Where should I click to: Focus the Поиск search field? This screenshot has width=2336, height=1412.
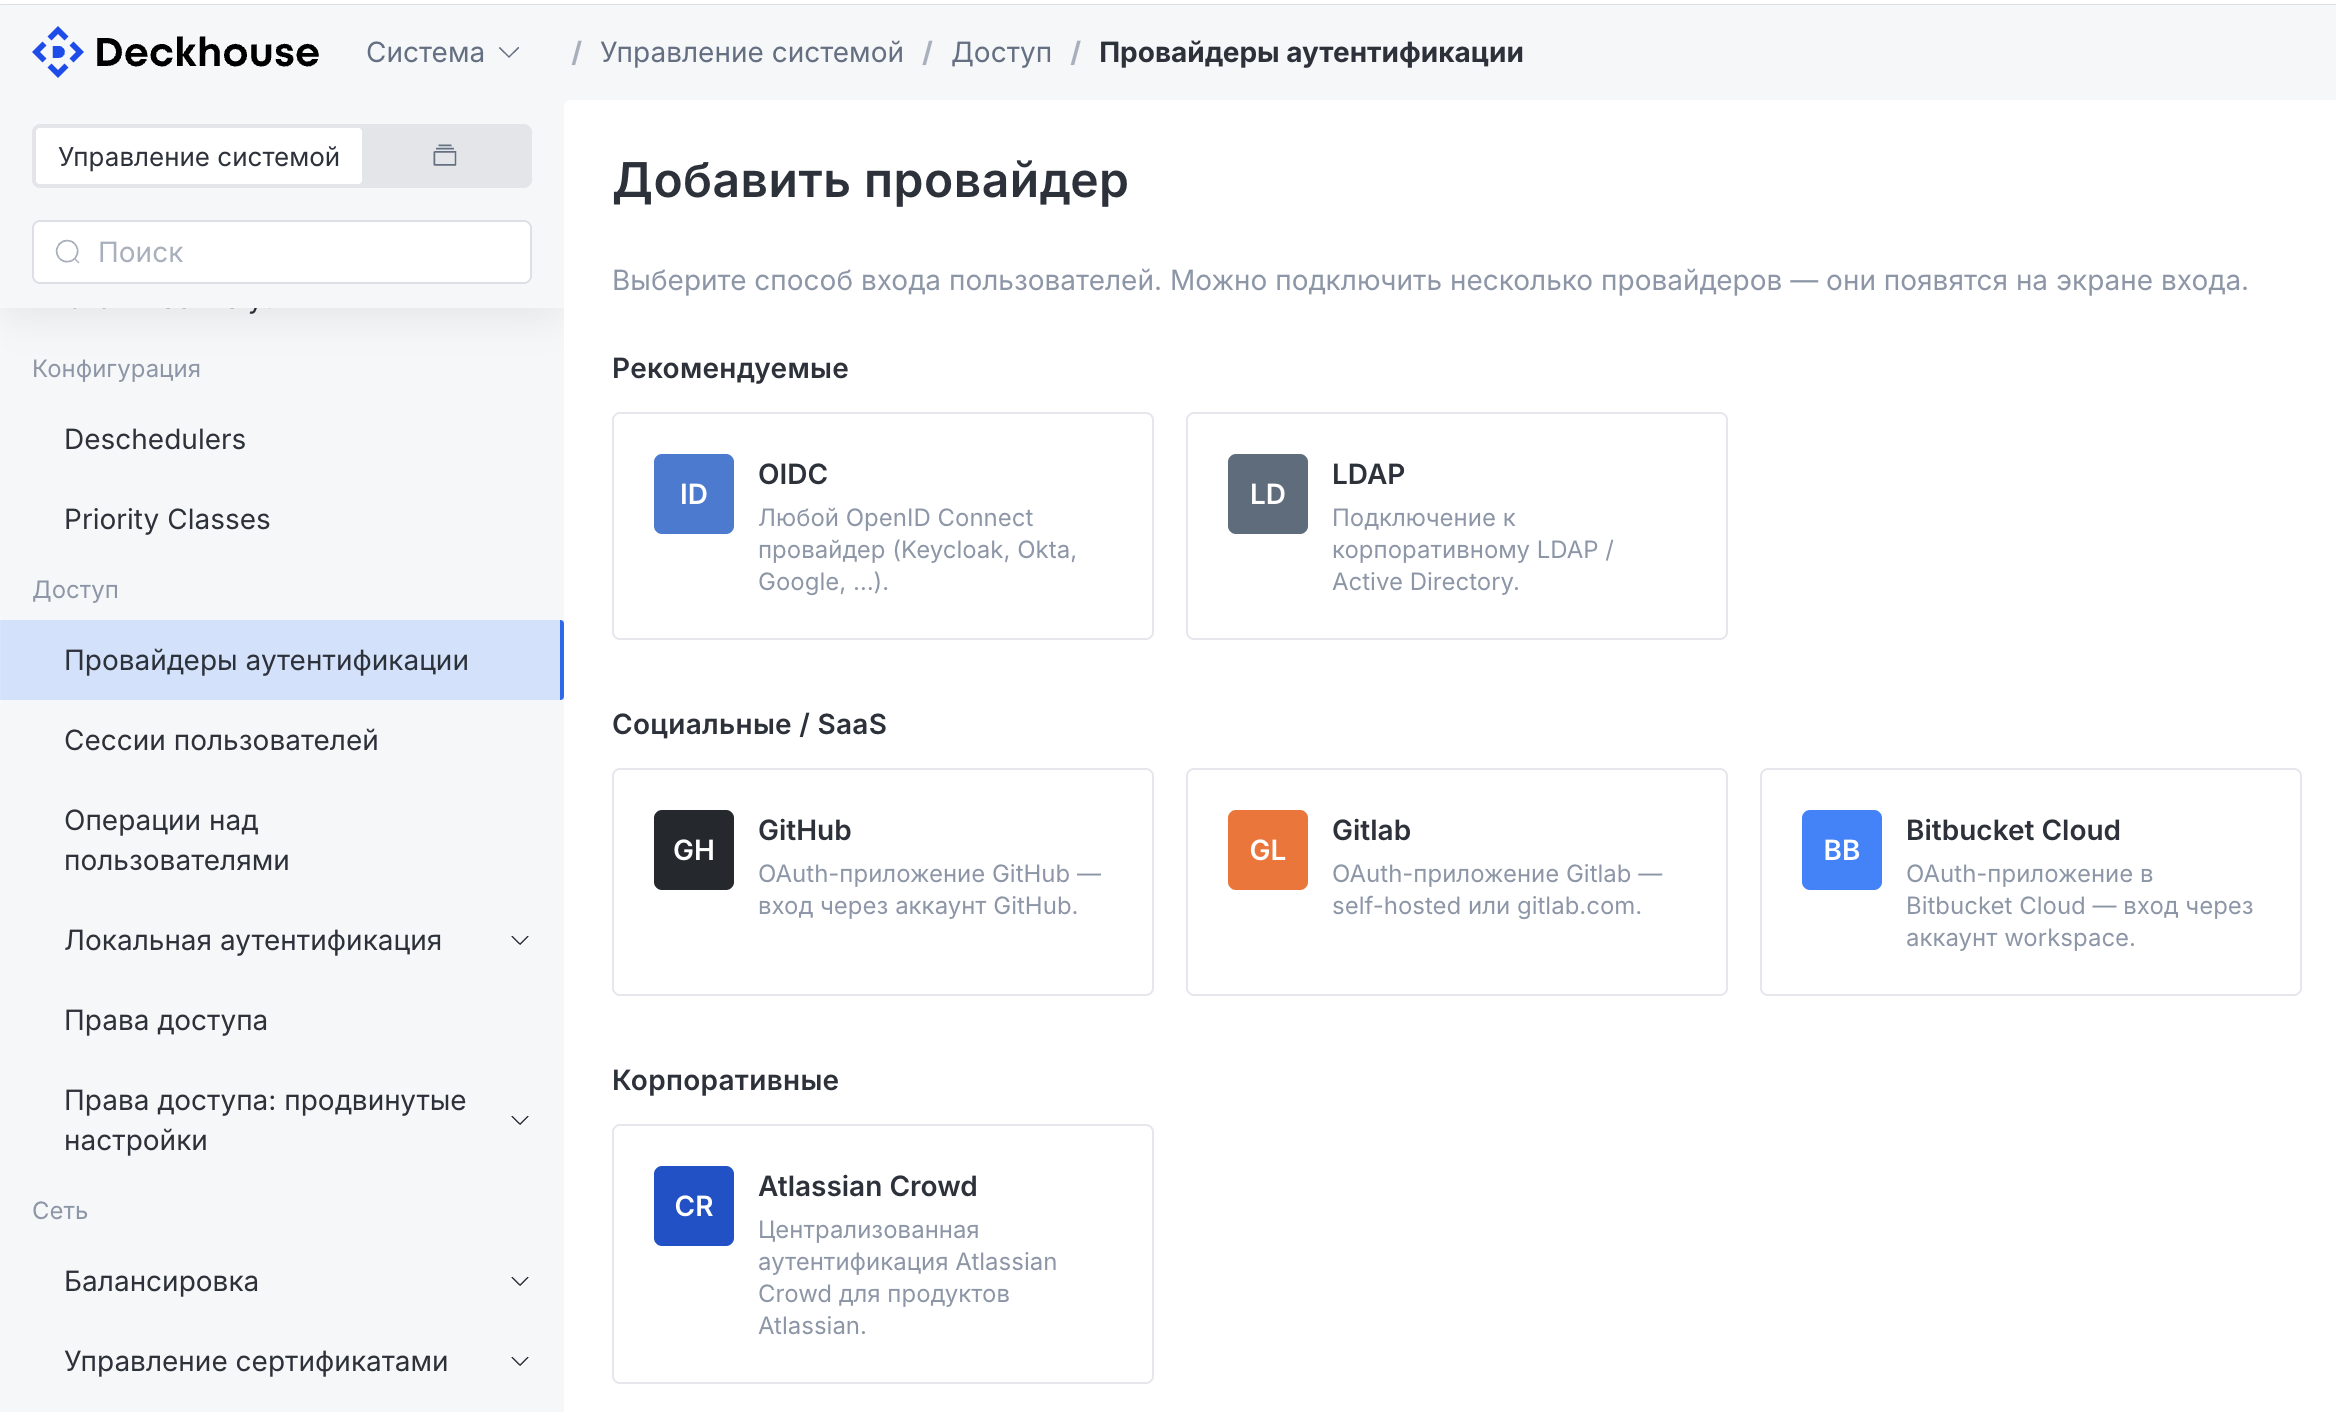coord(282,252)
